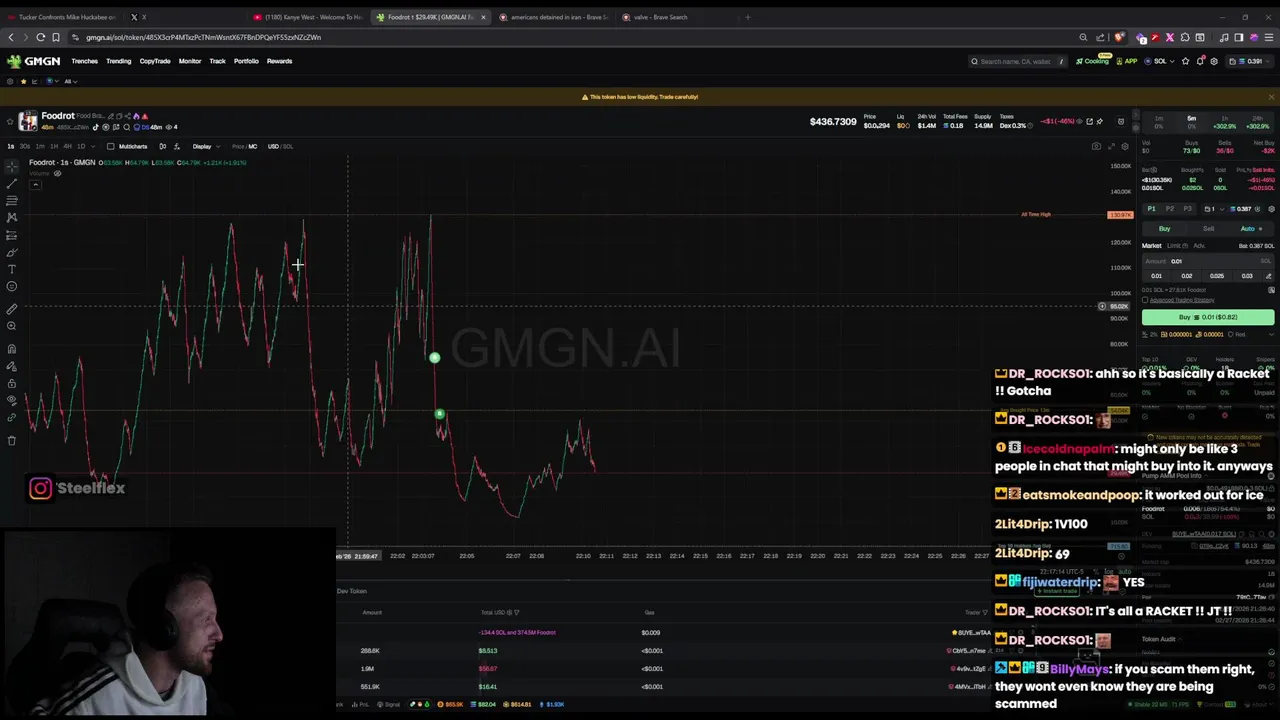Toggle Price / MC chart mode

click(245, 147)
